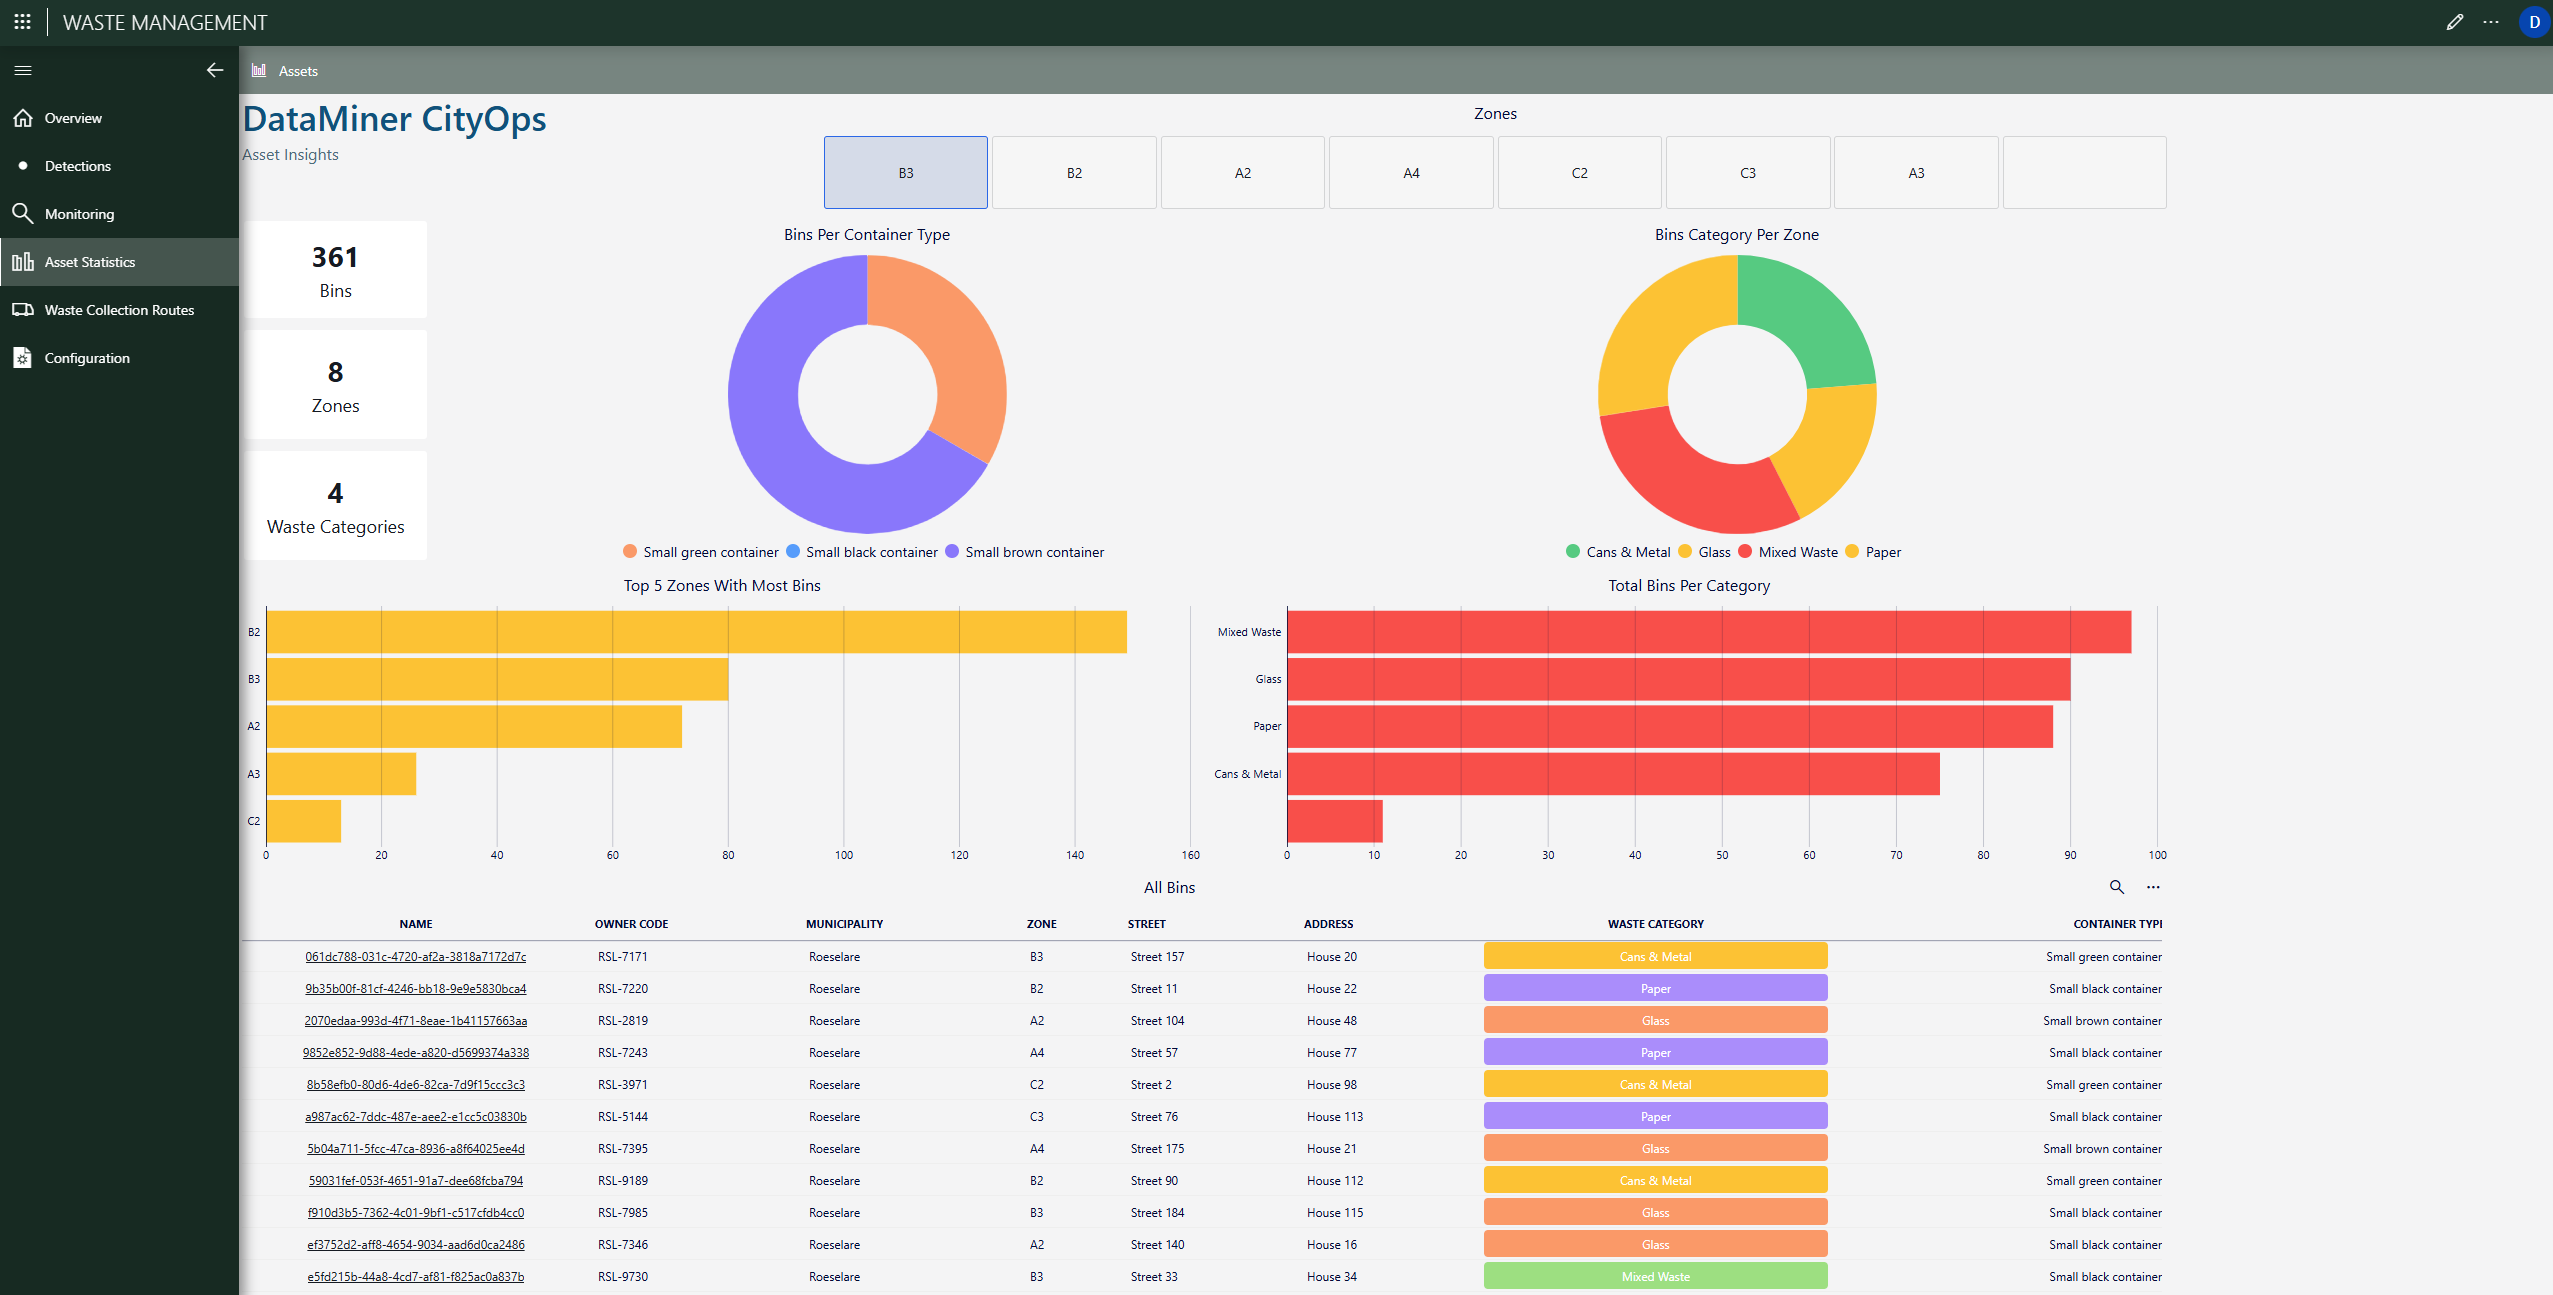The image size is (2553, 1295).
Task: Go to Detections page
Action: tap(77, 166)
